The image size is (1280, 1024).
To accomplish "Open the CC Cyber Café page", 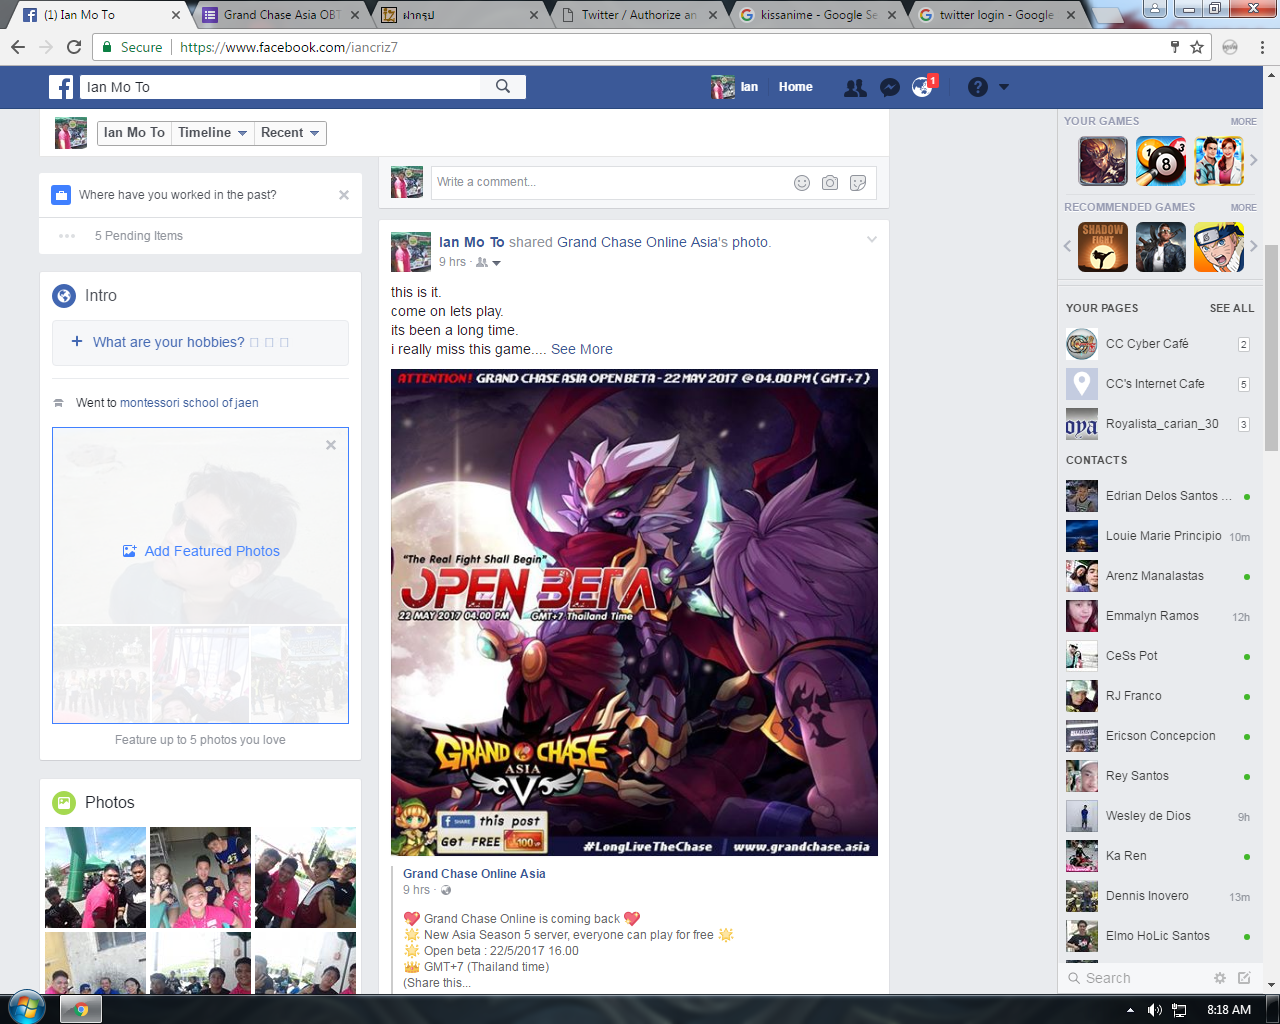I will click(x=1160, y=344).
